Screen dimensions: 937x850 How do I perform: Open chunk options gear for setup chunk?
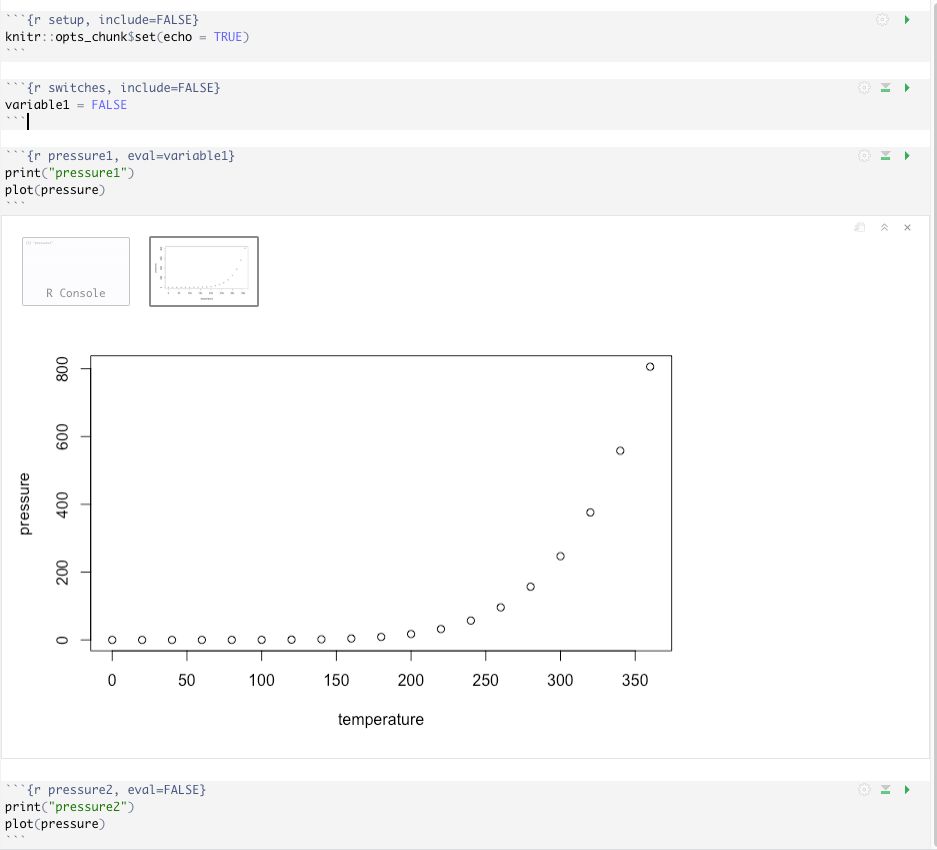(x=882, y=20)
